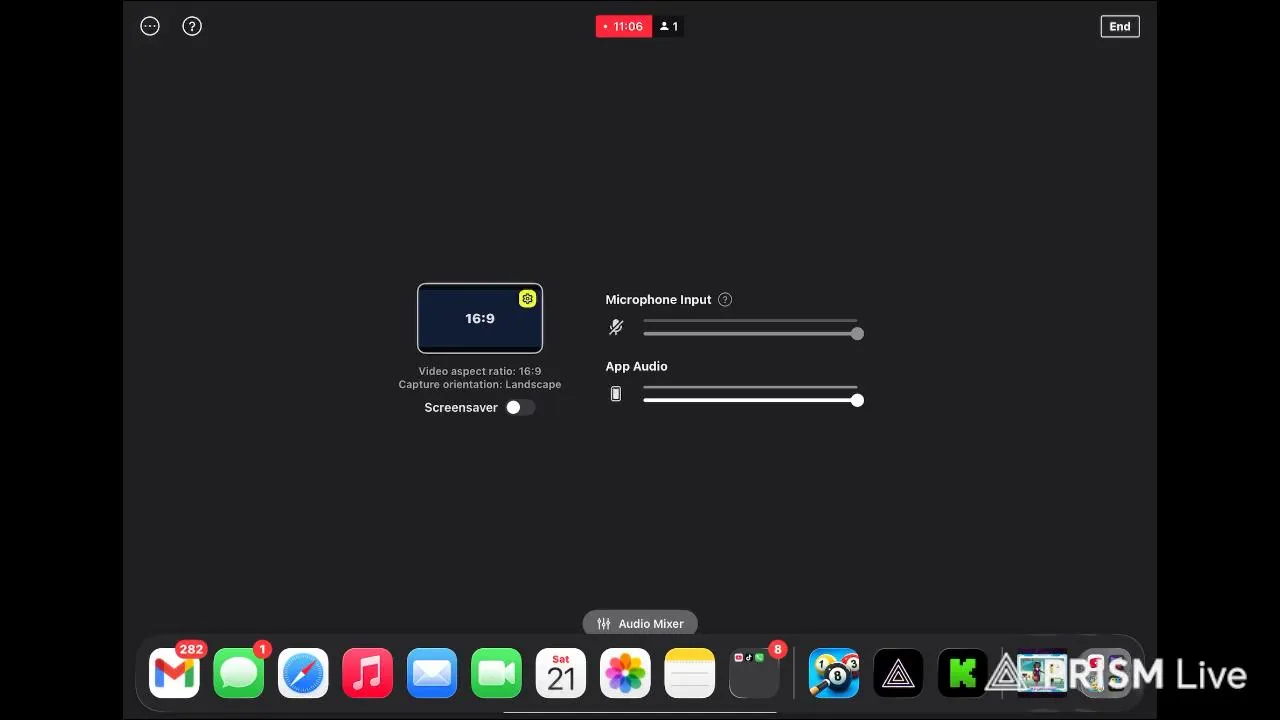The width and height of the screenshot is (1280, 720).
Task: Launch Safari from the dock
Action: pos(303,674)
